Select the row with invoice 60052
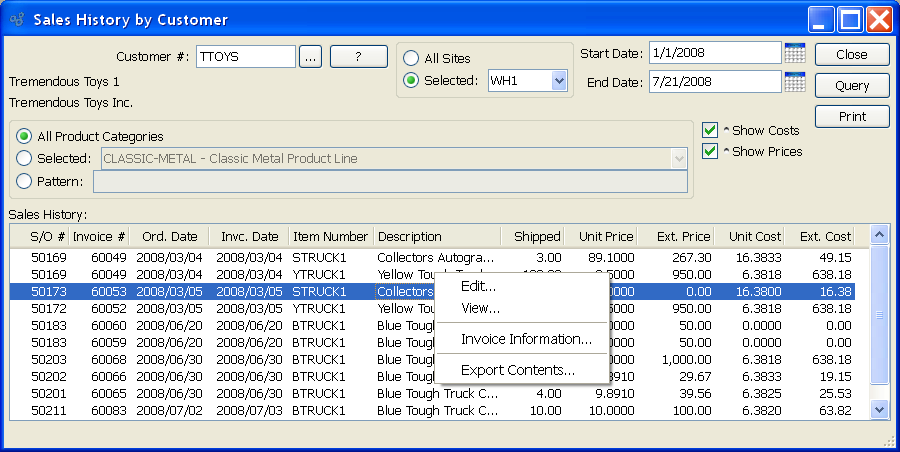 coord(432,309)
